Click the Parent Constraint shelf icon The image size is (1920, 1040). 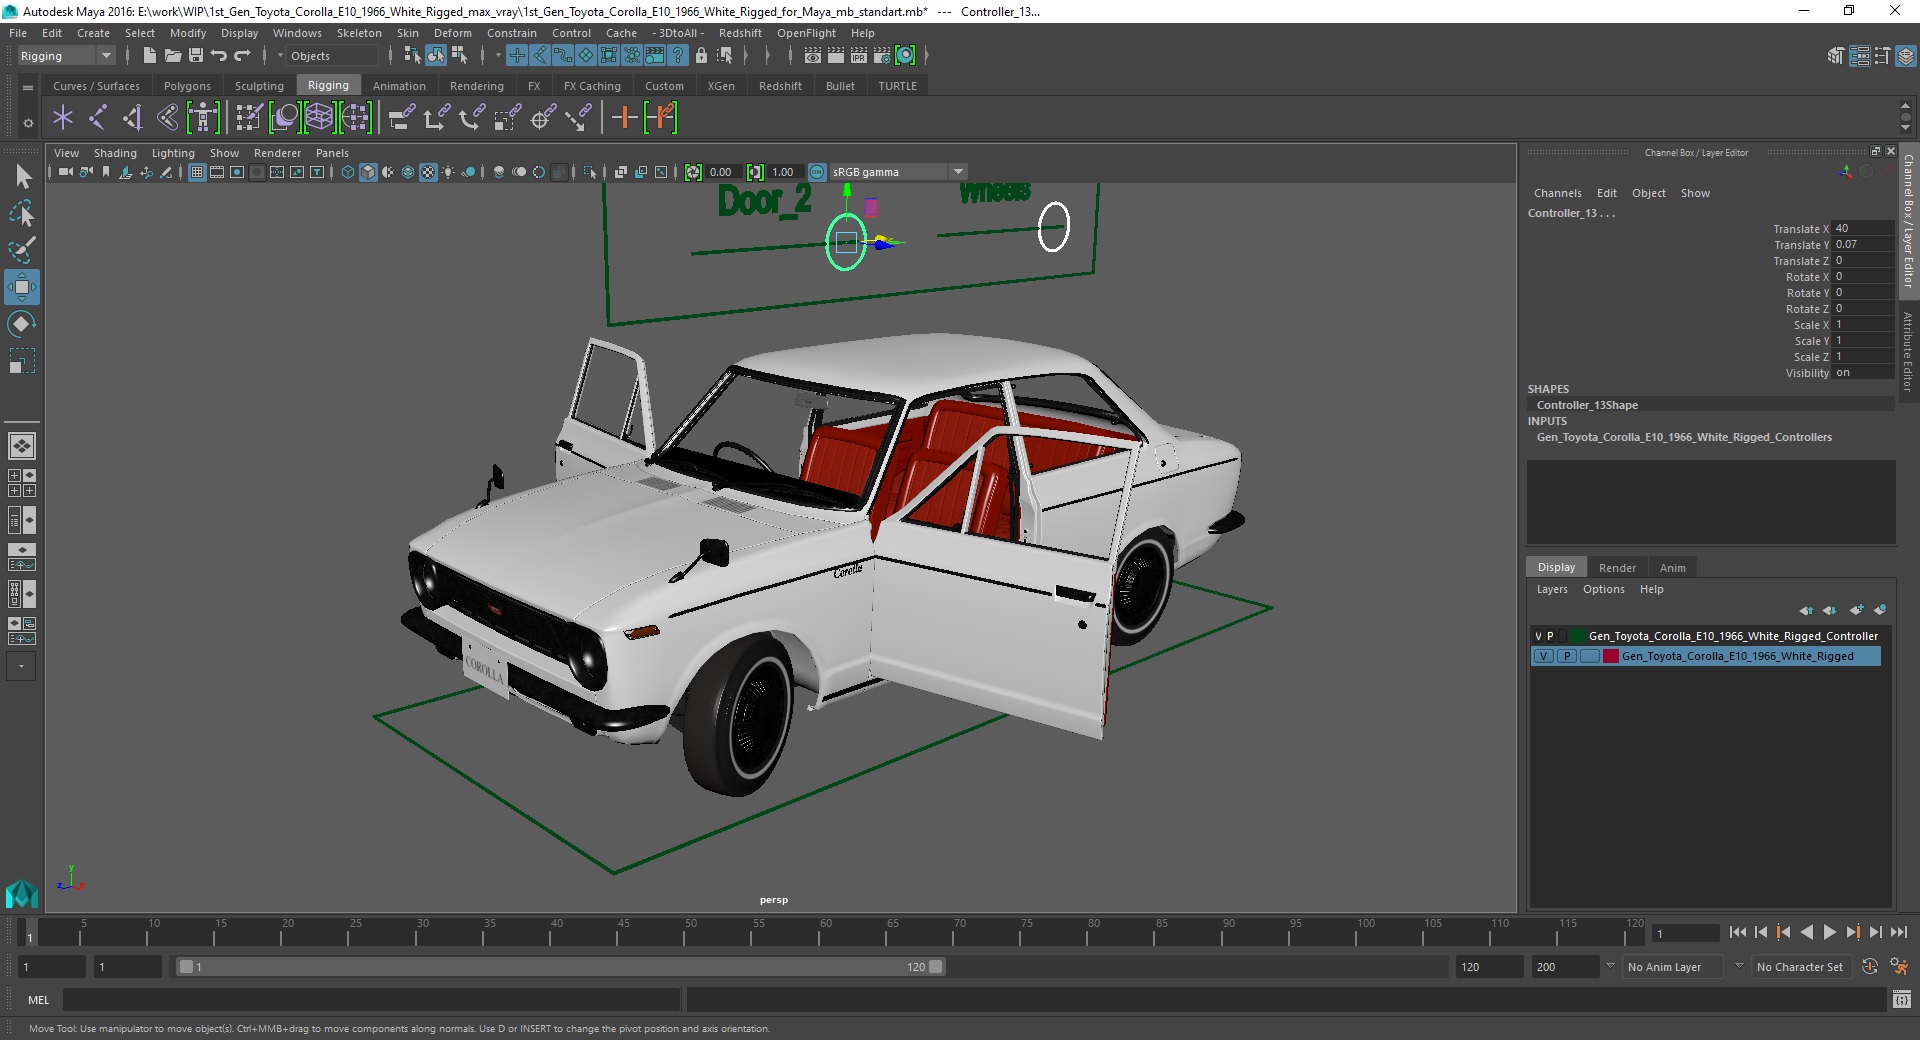click(401, 118)
